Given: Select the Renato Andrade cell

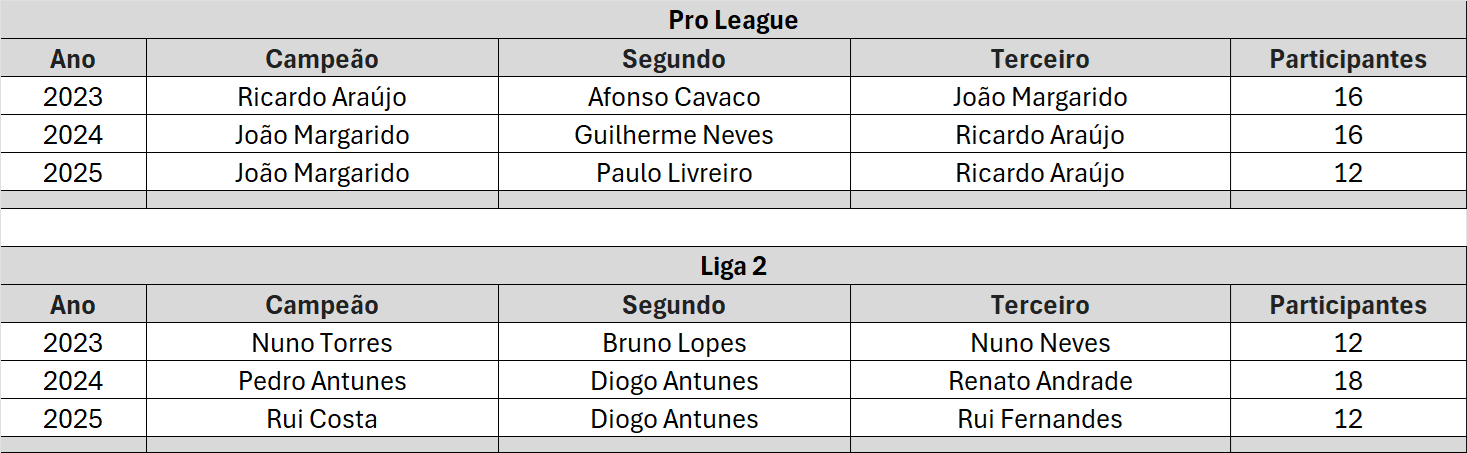Looking at the screenshot, I should [x=1040, y=381].
